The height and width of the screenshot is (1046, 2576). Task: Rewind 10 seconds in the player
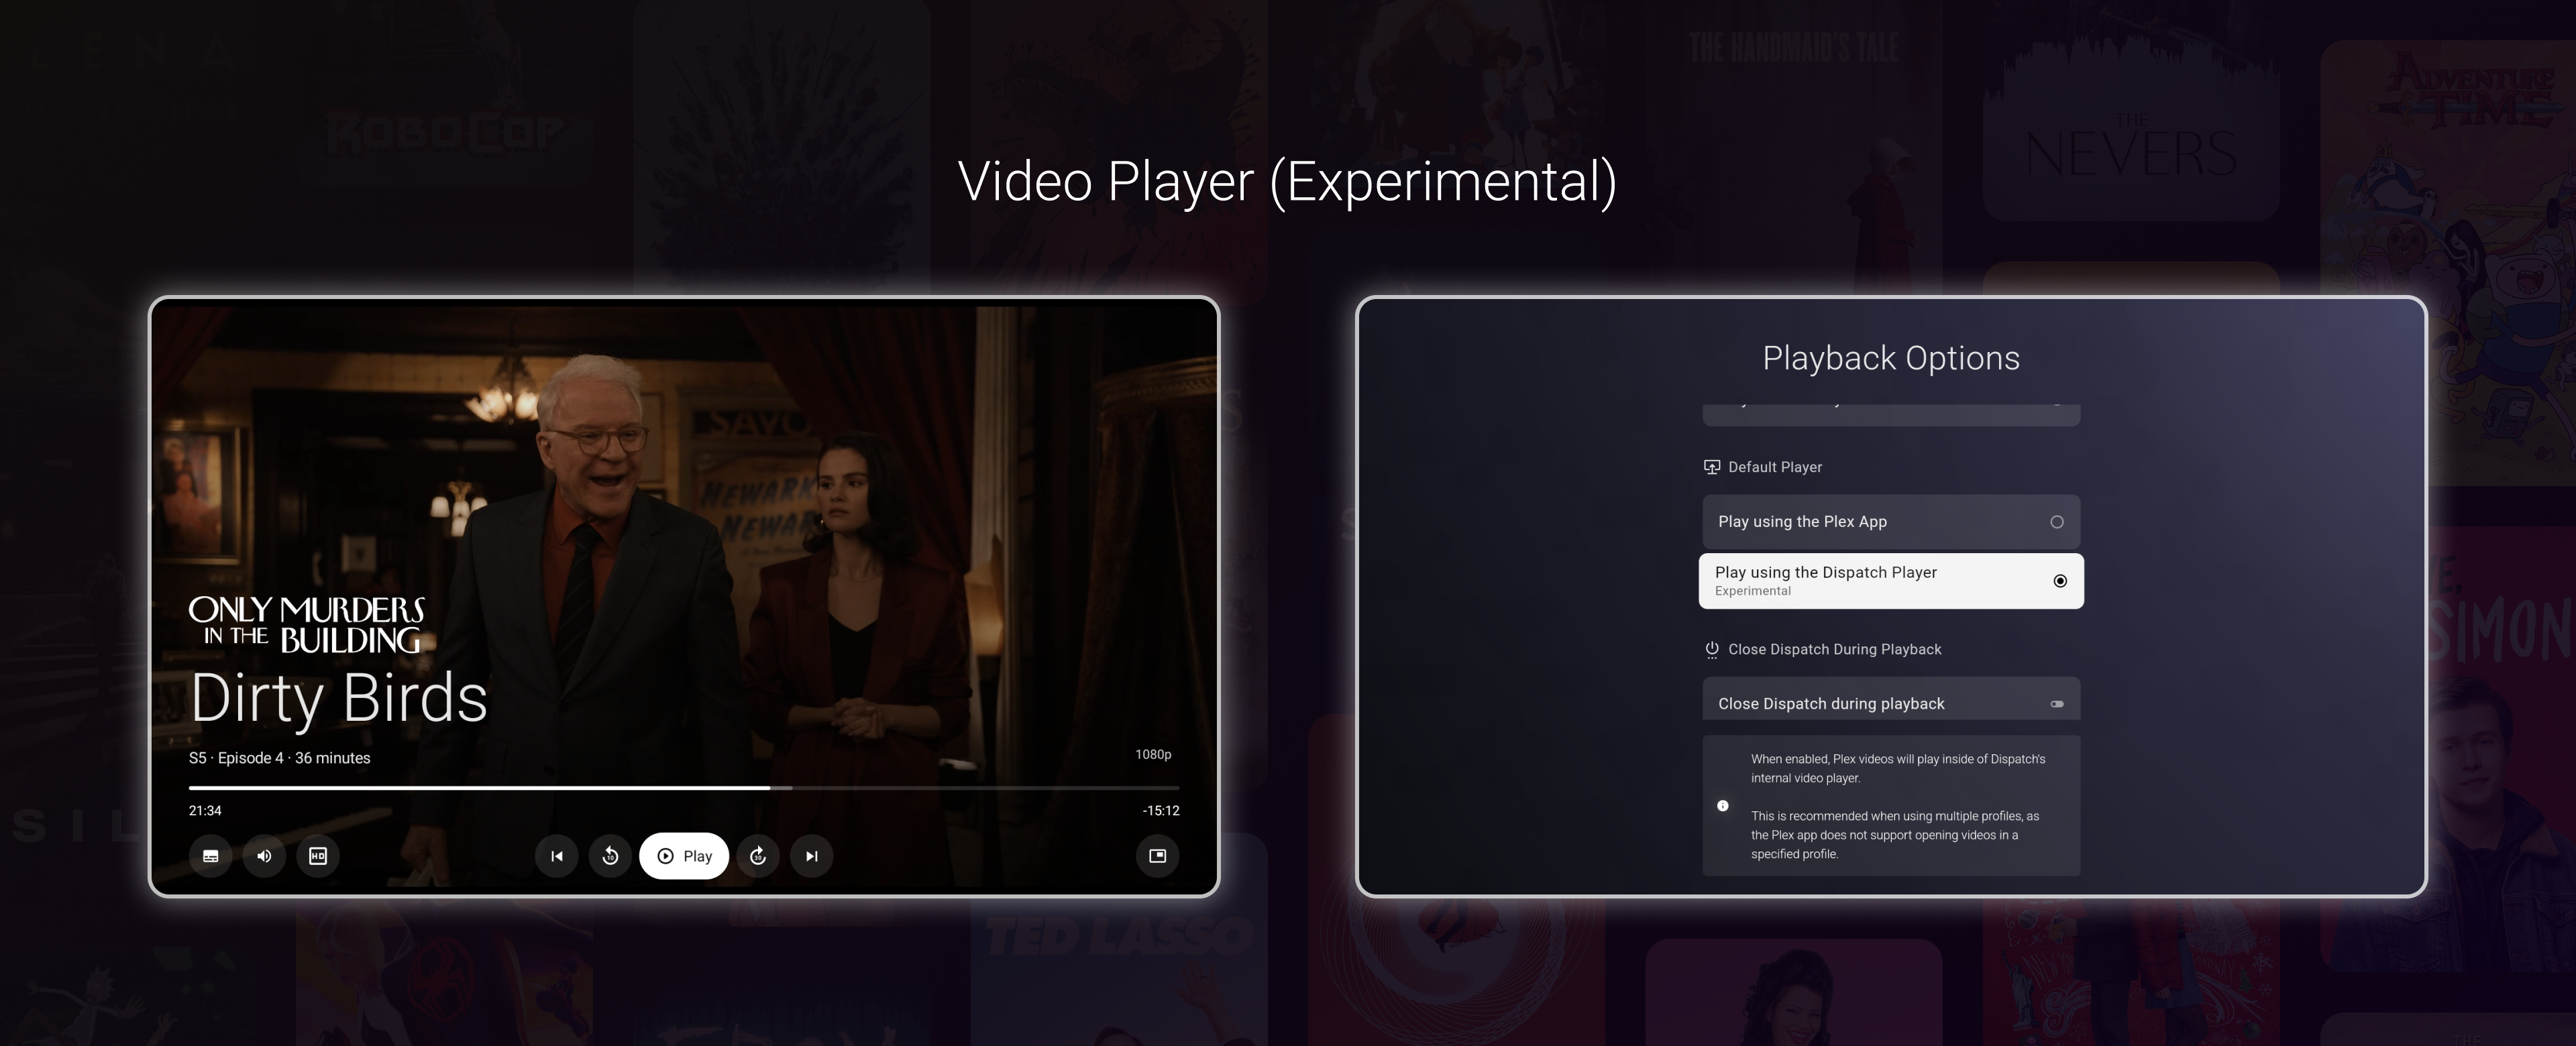coord(610,856)
